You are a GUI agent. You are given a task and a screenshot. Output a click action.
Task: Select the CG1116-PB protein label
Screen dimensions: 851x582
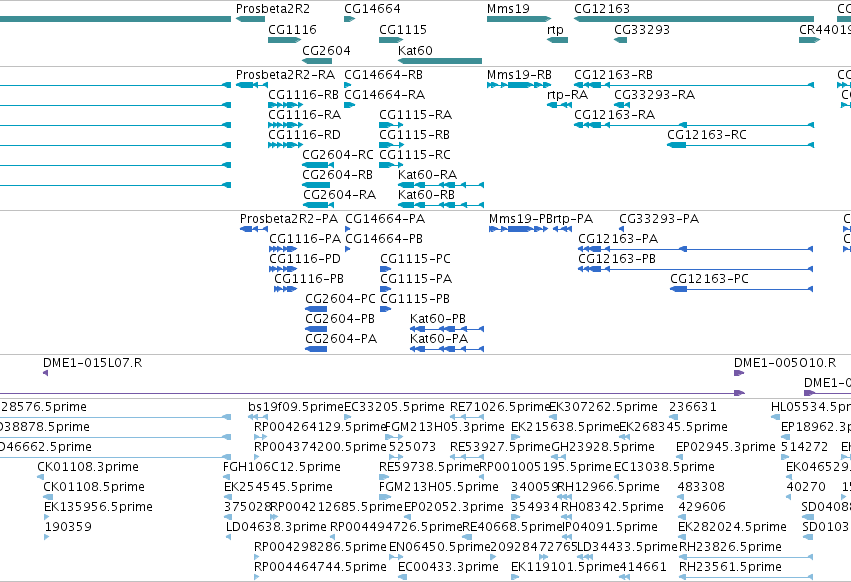tap(309, 279)
